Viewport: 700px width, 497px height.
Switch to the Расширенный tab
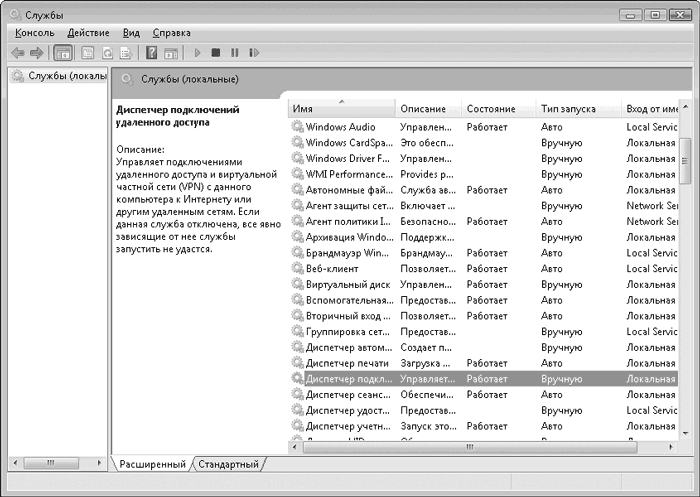tap(152, 464)
